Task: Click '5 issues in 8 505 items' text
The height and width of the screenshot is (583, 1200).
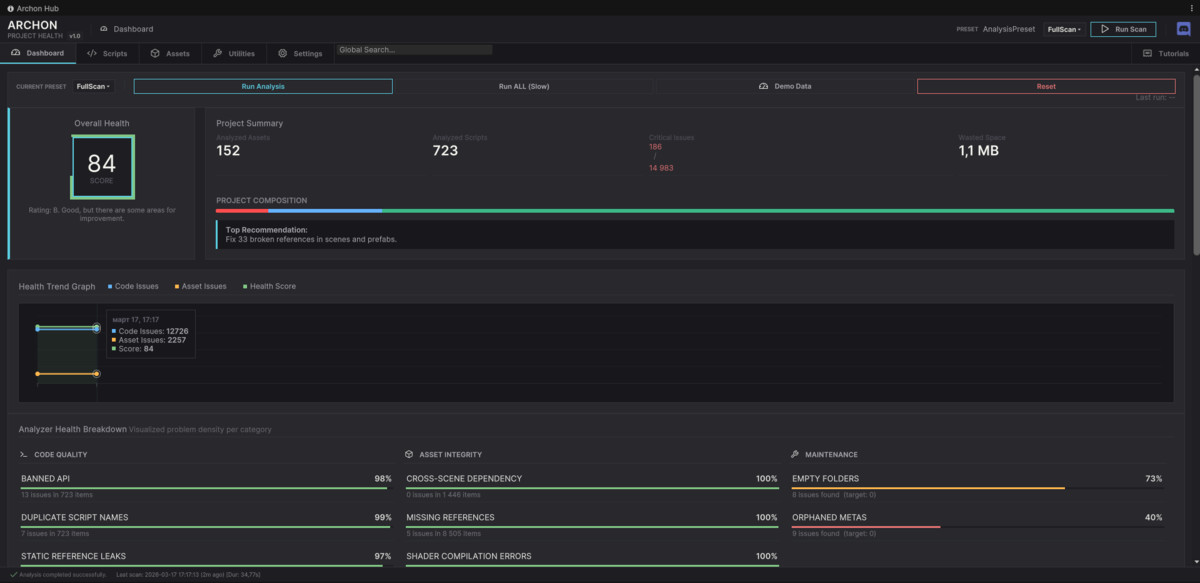Action: pos(445,532)
